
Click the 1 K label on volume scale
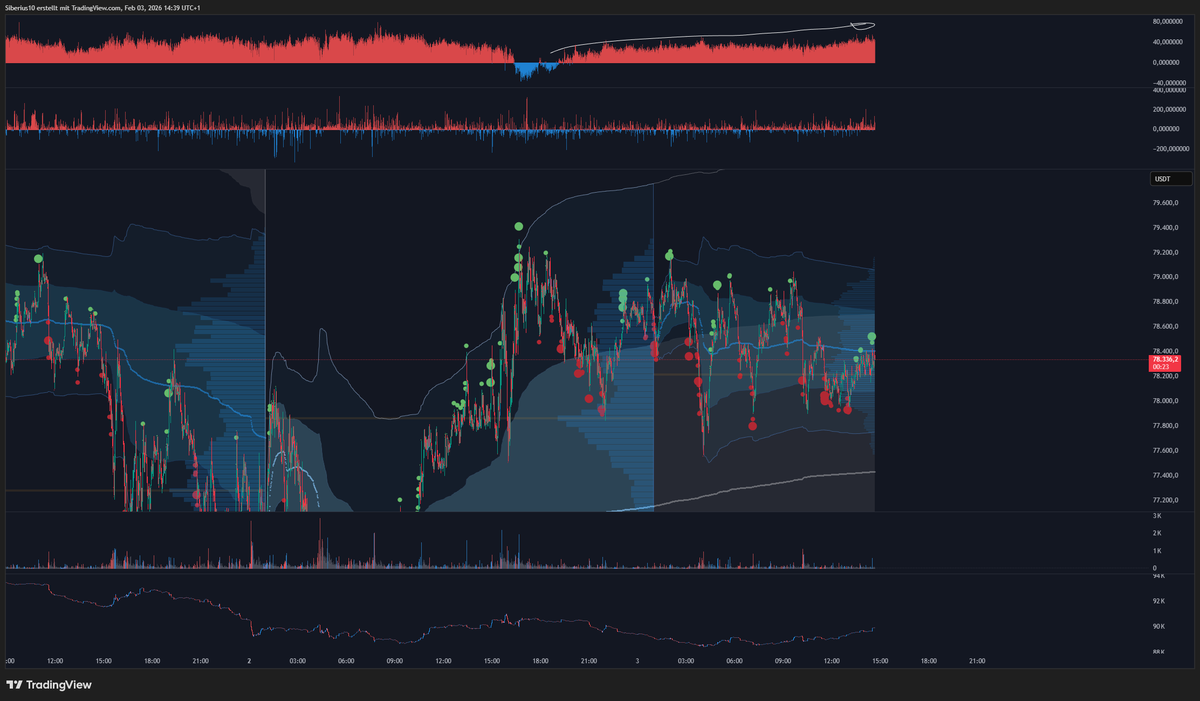pos(1157,551)
